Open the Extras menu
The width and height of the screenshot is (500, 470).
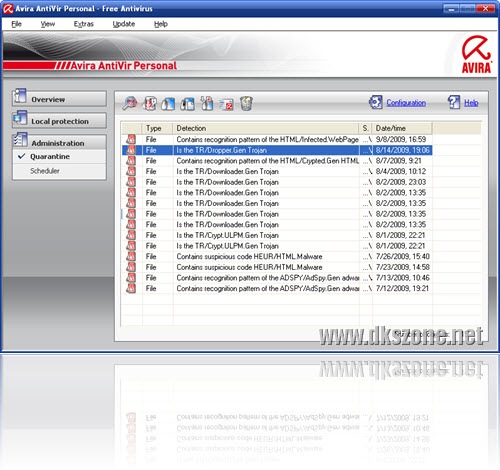tap(84, 24)
